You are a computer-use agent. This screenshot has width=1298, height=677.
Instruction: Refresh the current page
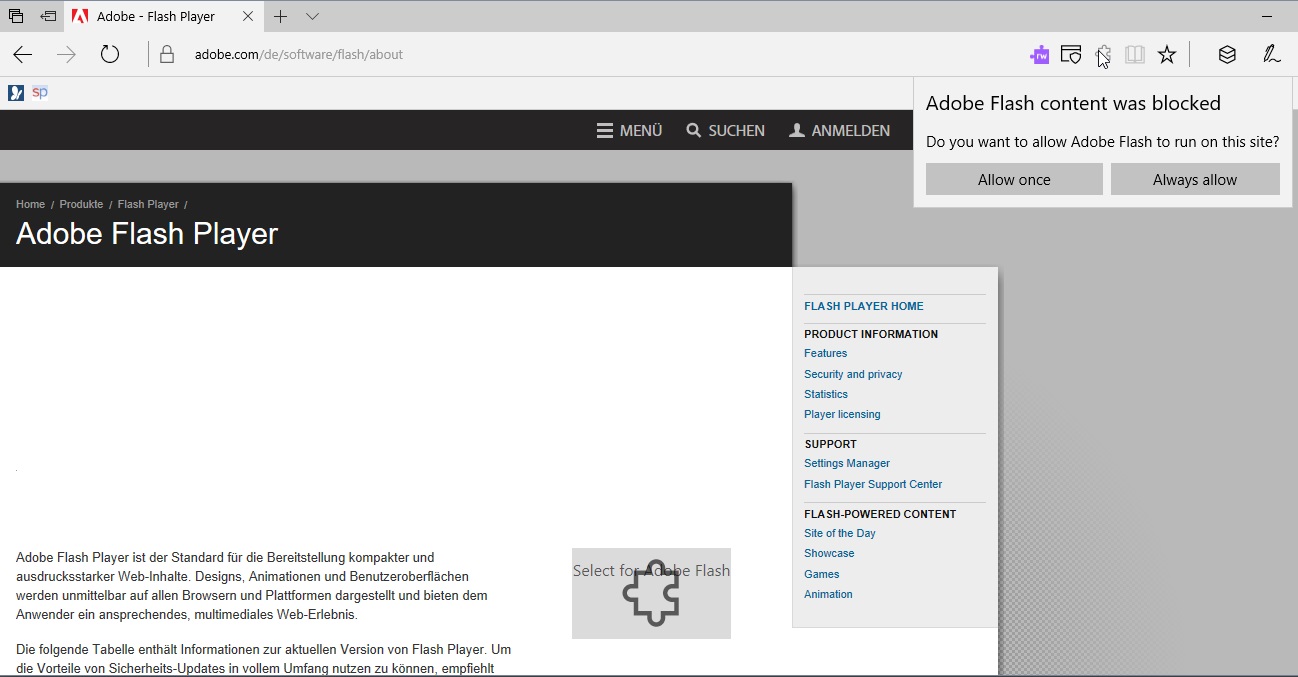(110, 55)
